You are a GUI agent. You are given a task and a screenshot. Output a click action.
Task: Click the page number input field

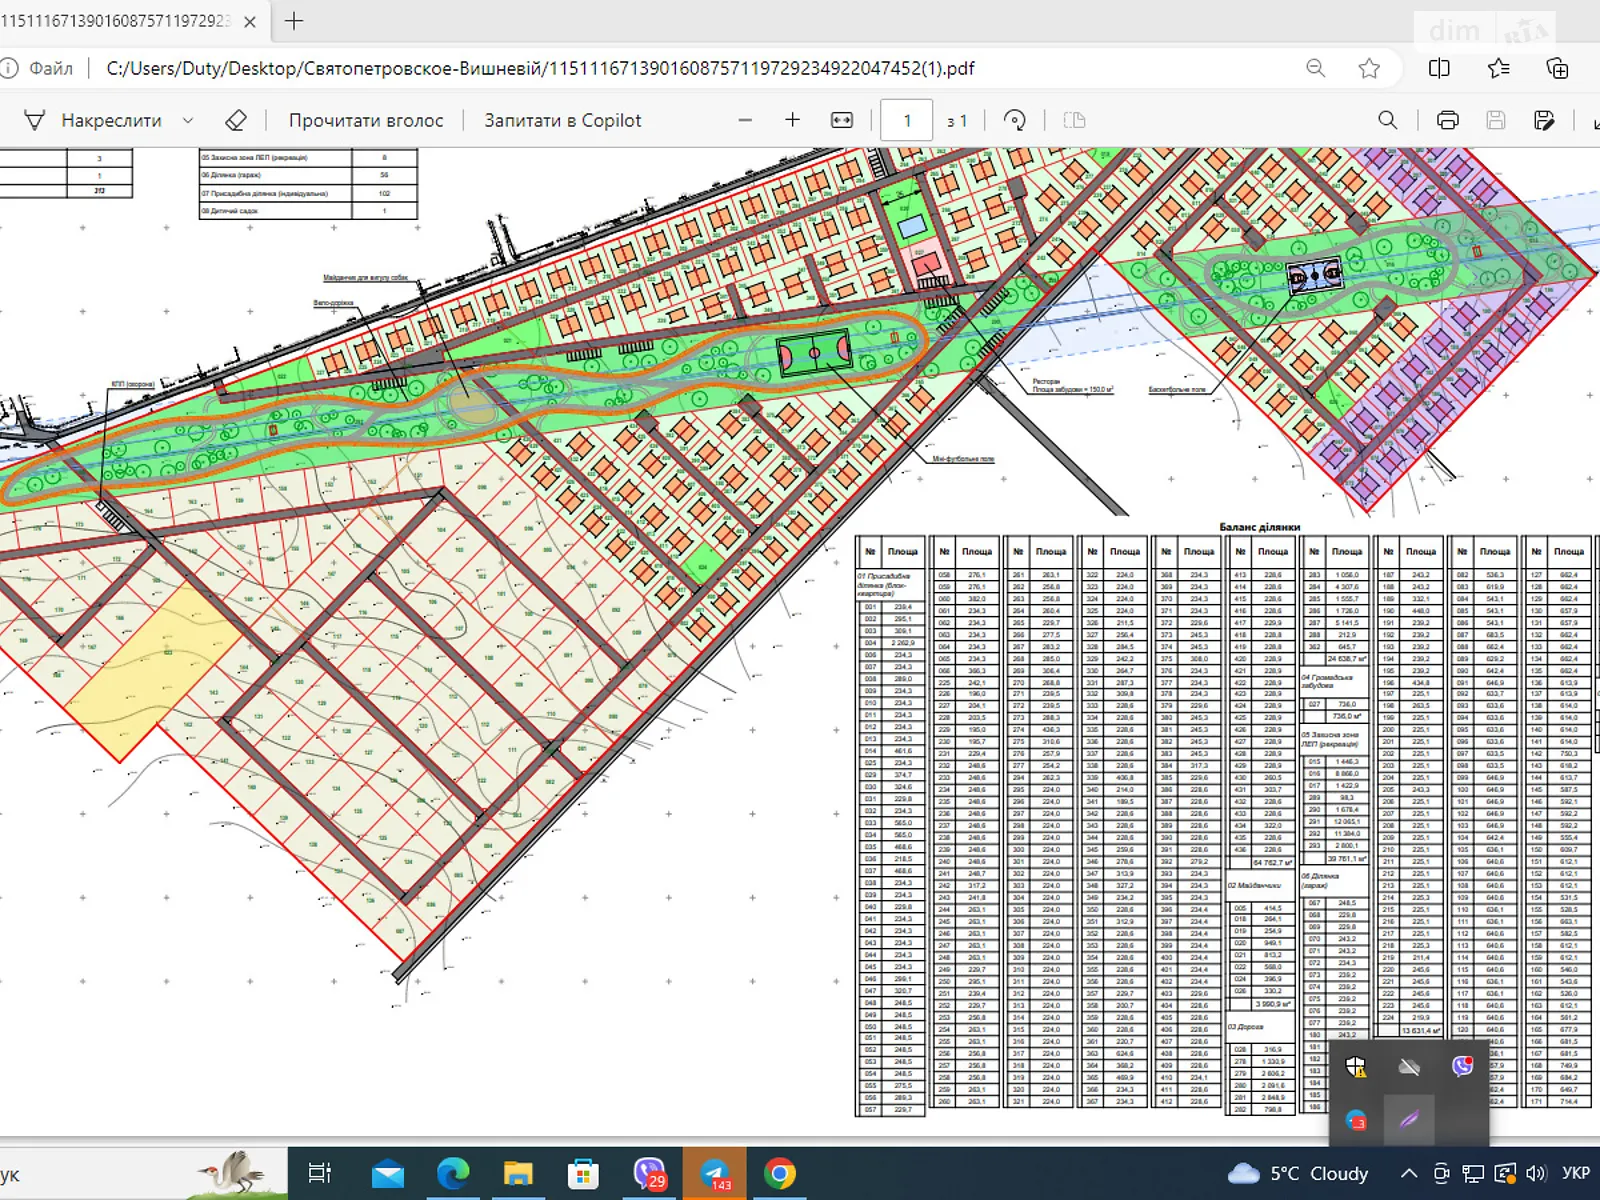[907, 120]
